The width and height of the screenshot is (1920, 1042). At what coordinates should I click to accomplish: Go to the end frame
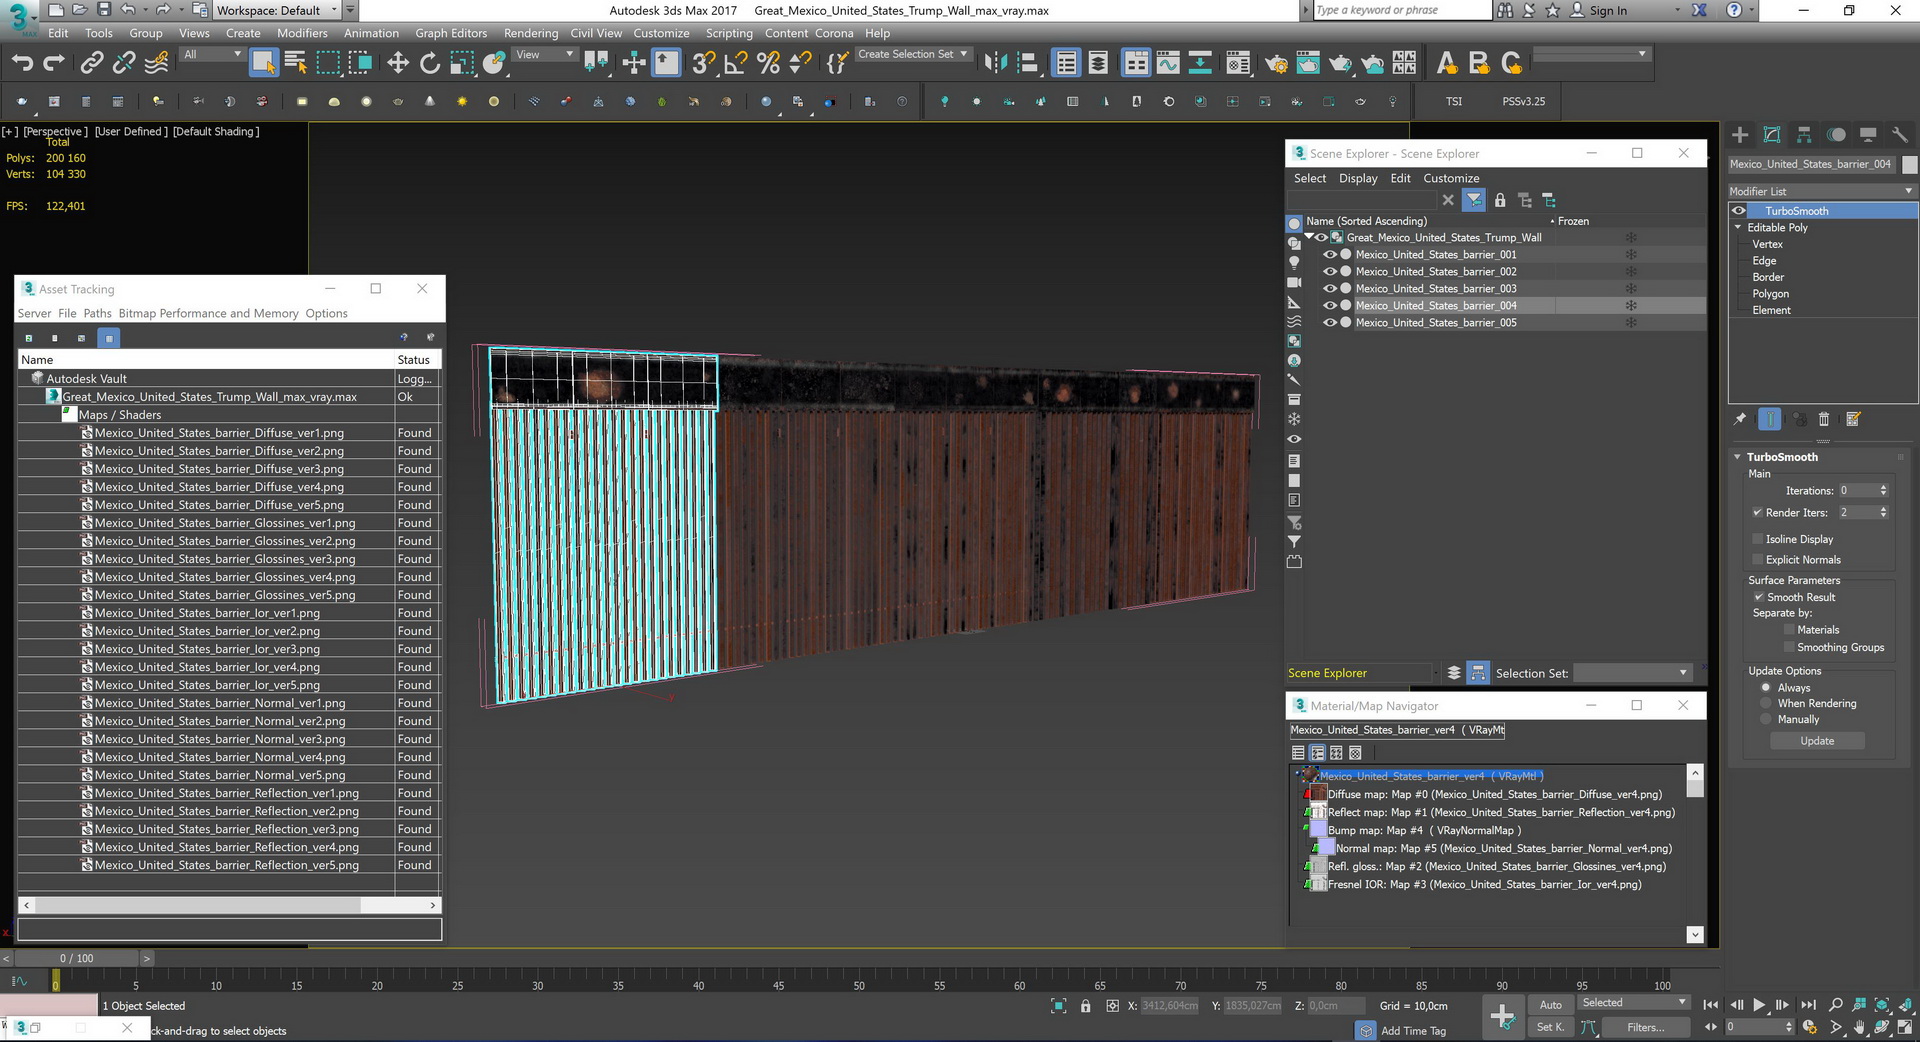click(x=1808, y=1005)
